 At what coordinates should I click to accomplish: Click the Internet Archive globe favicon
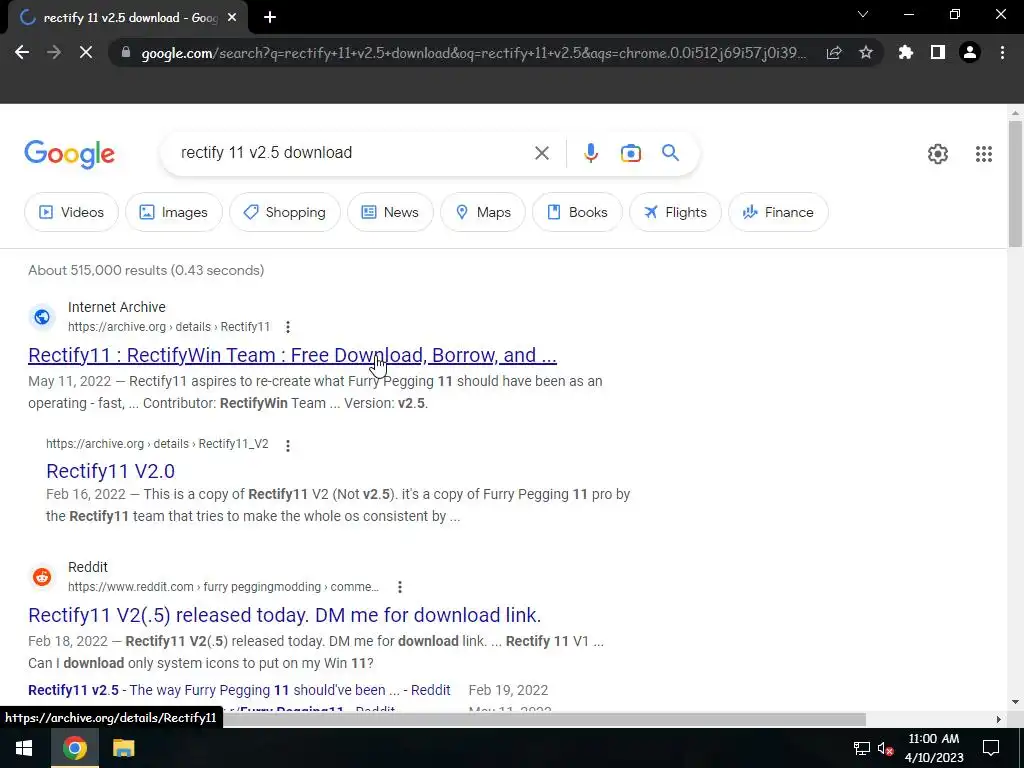[42, 317]
